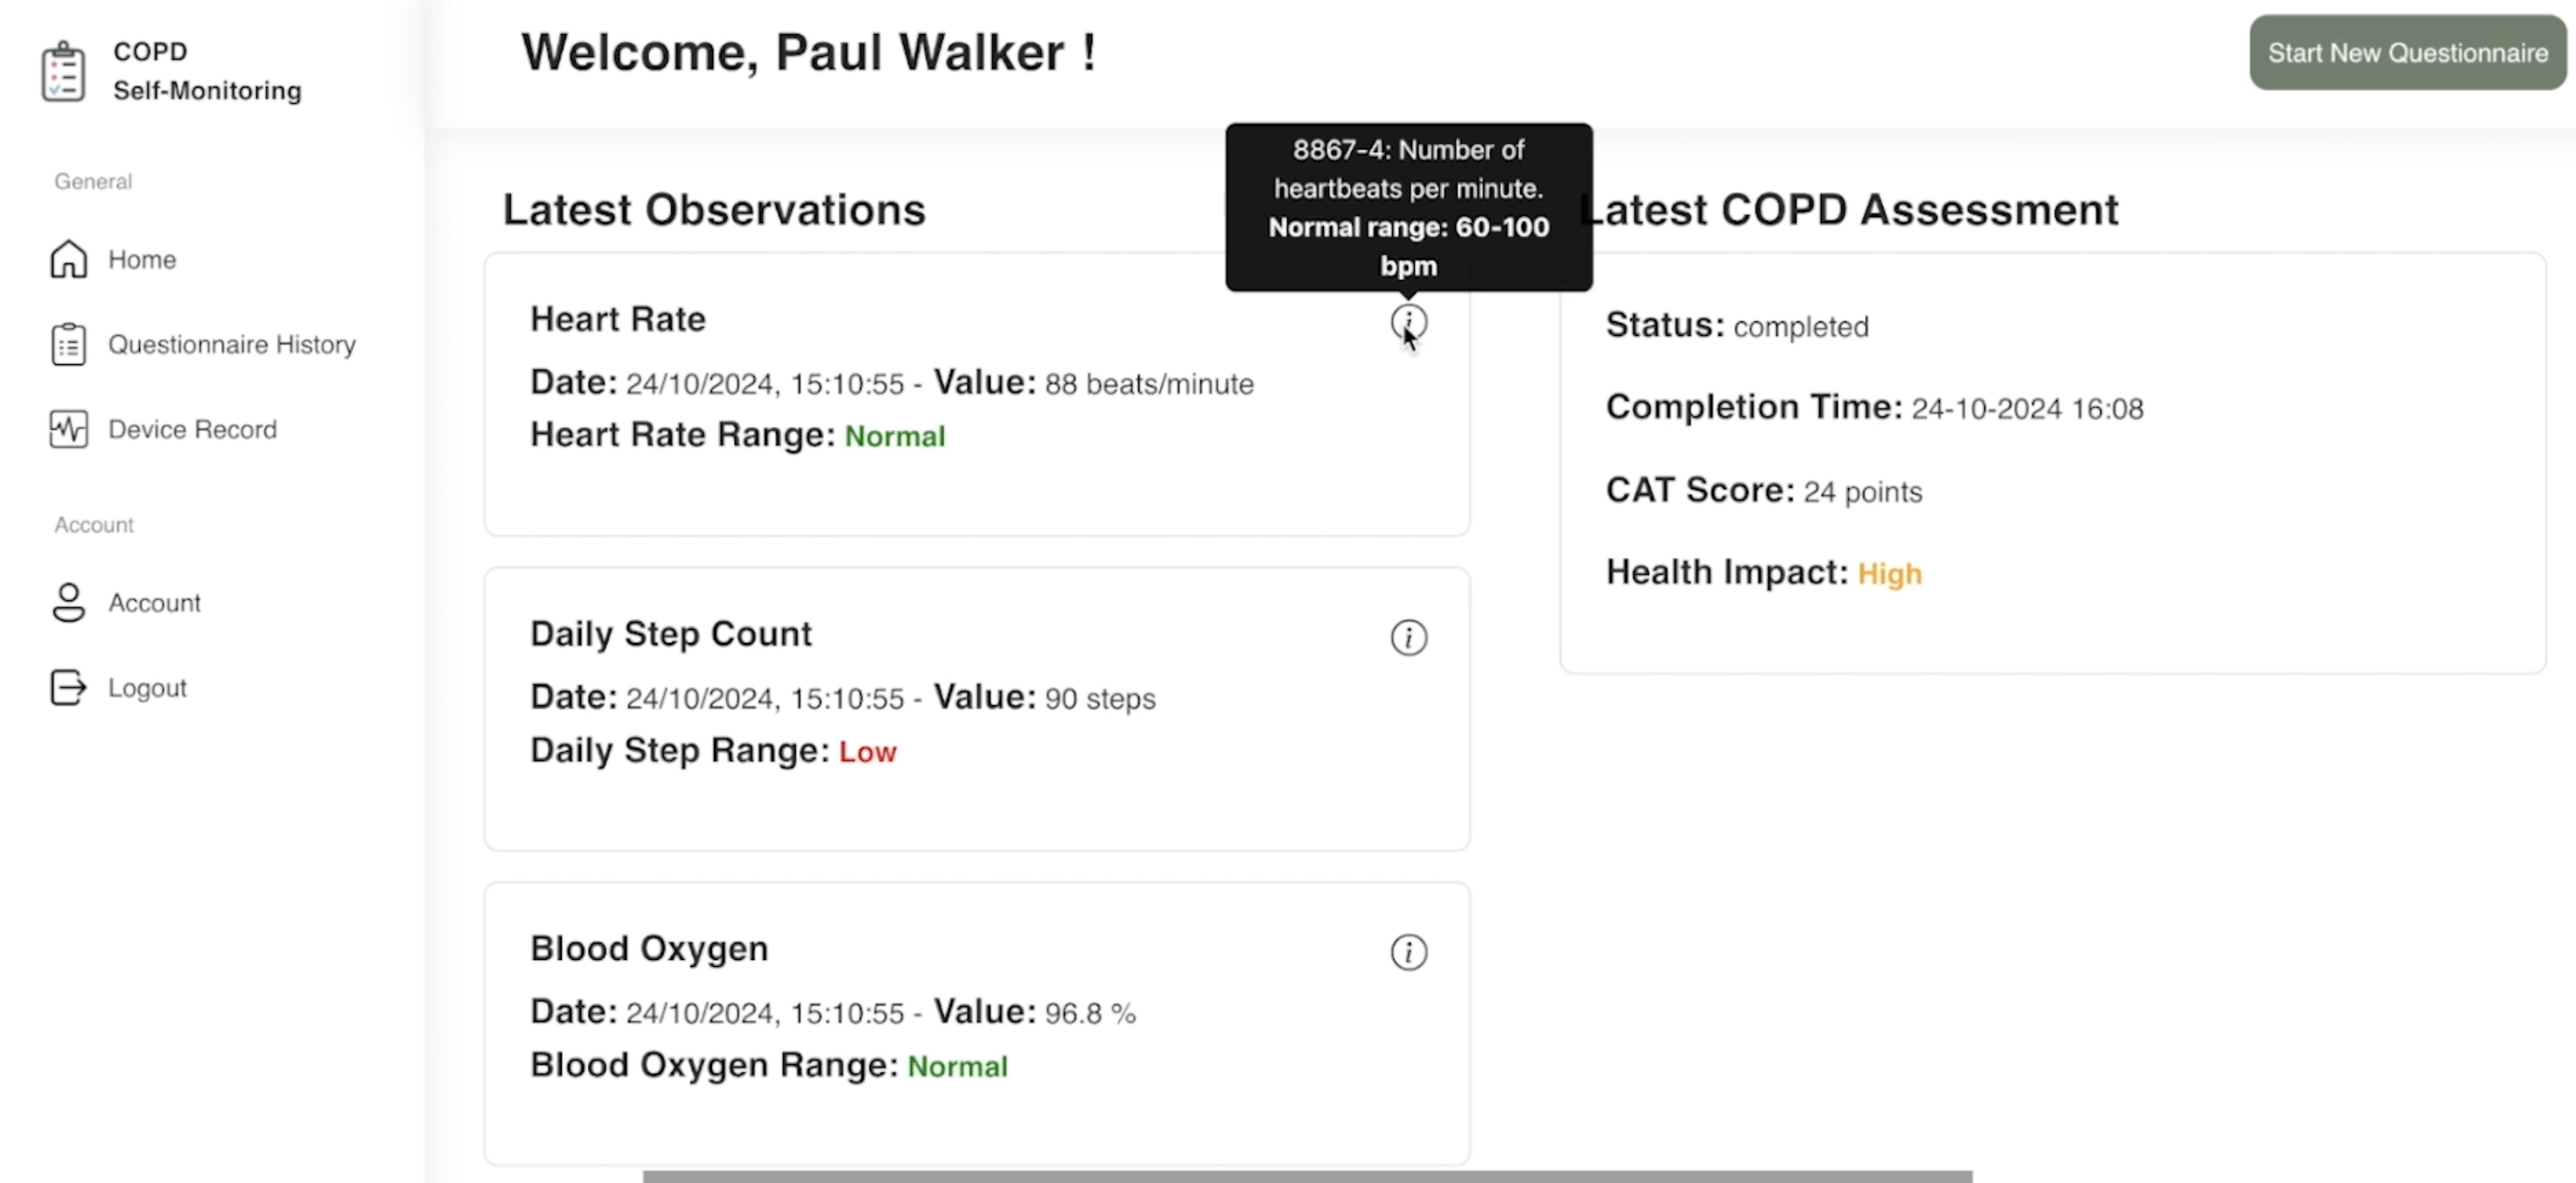Open the Home navigation entry
The height and width of the screenshot is (1183, 2576).
coord(142,259)
